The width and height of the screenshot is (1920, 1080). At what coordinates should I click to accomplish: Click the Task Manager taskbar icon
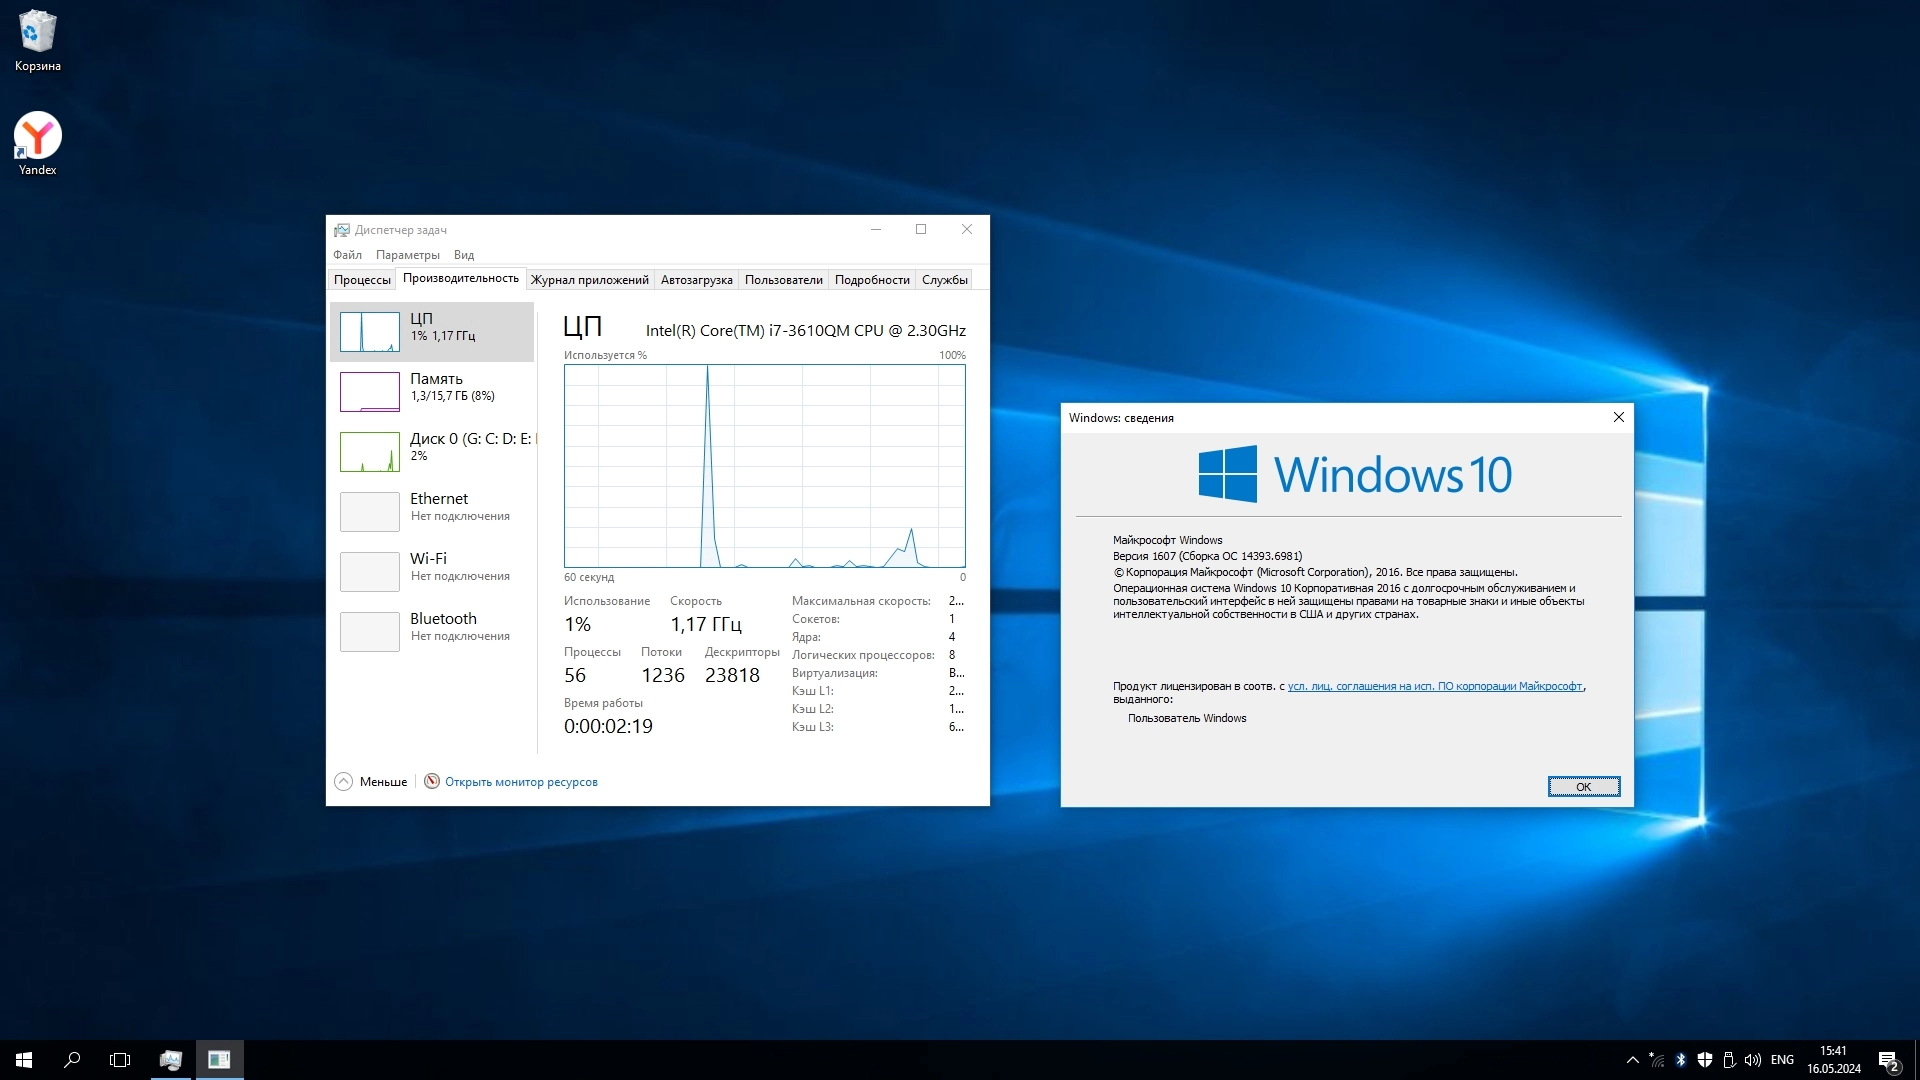[x=171, y=1060]
